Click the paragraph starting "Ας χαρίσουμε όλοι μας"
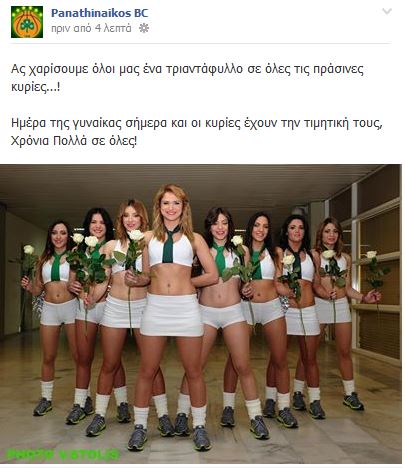Image resolution: width=405 pixels, height=468 pixels. [x=187, y=78]
